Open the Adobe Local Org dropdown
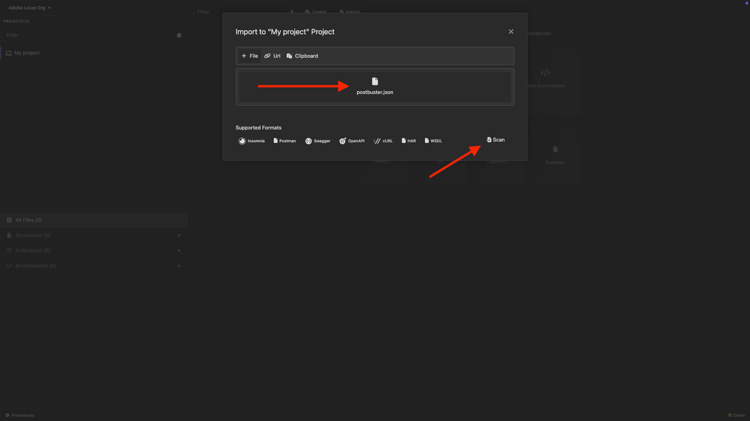The width and height of the screenshot is (750, 421). [29, 8]
